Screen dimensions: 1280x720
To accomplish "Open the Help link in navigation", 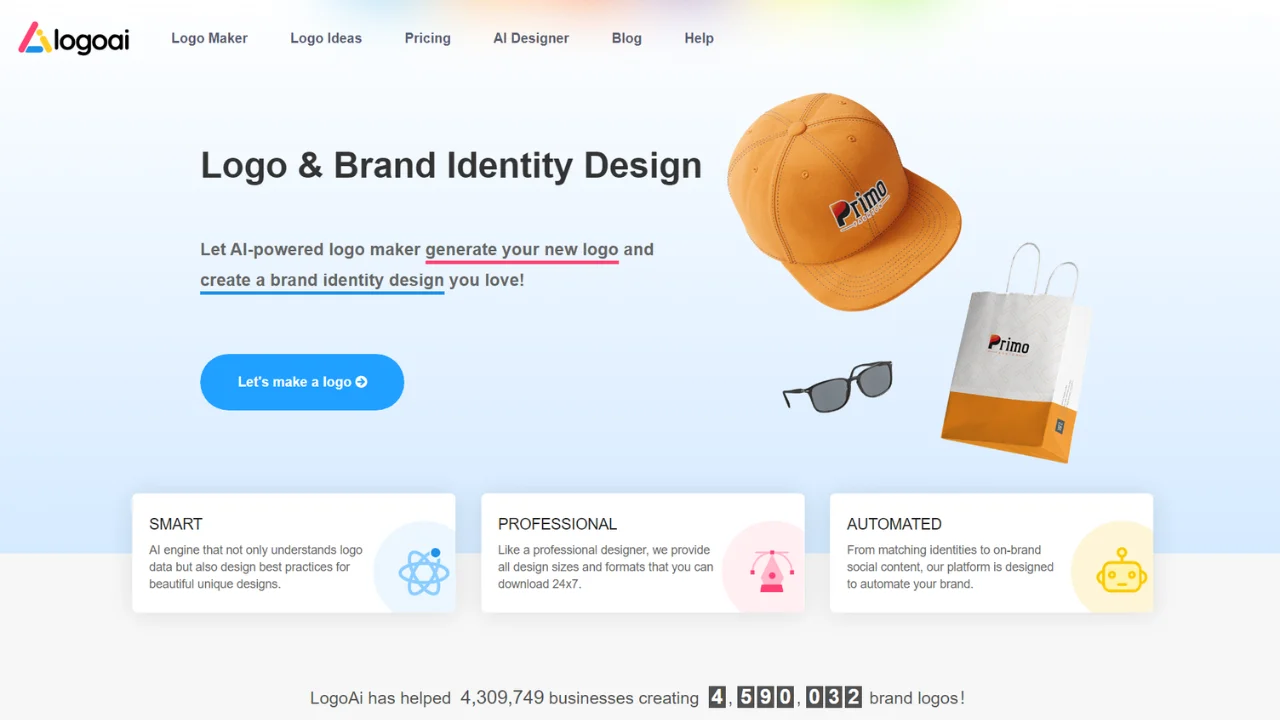I will pyautogui.click(x=699, y=38).
